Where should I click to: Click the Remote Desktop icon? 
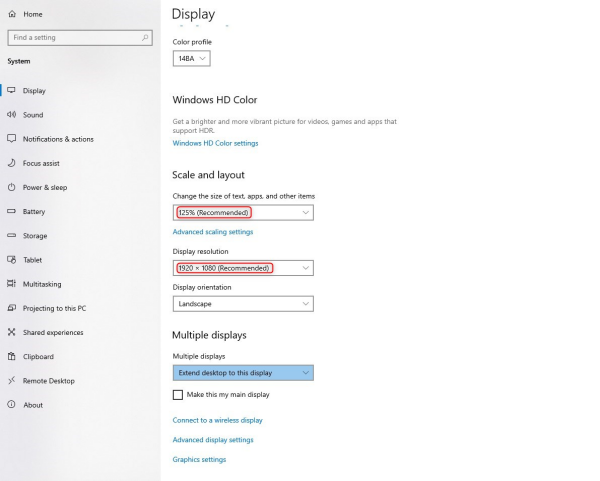pyautogui.click(x=12, y=381)
